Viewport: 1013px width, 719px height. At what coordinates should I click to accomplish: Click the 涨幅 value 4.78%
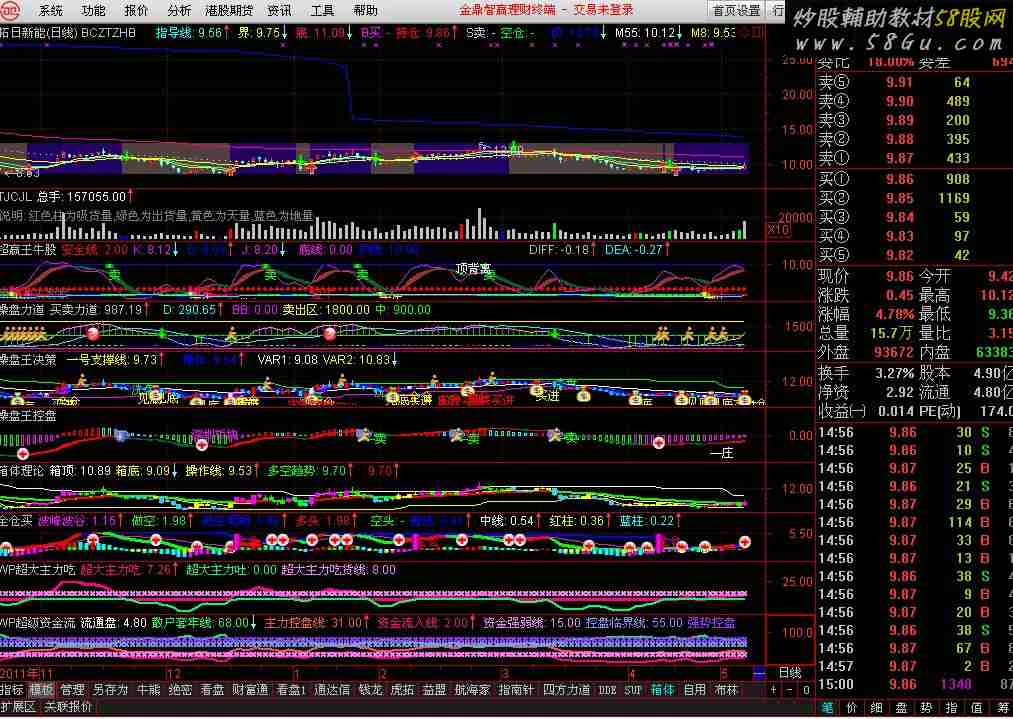(x=894, y=315)
